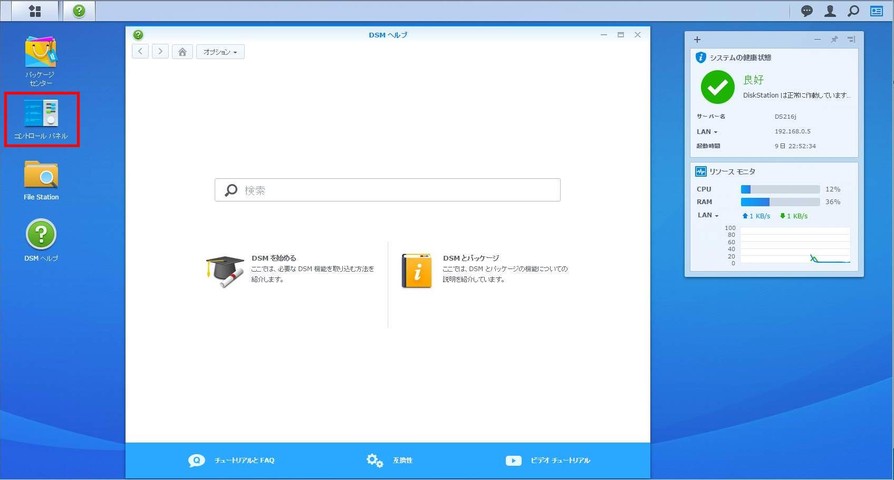Expand the Options dropdown in DSM Help

pyautogui.click(x=221, y=52)
